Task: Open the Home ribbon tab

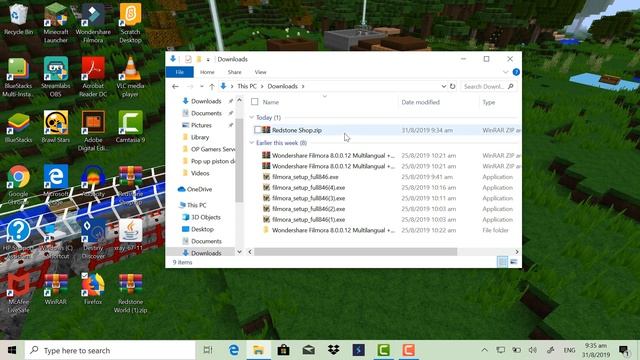Action: pyautogui.click(x=207, y=72)
